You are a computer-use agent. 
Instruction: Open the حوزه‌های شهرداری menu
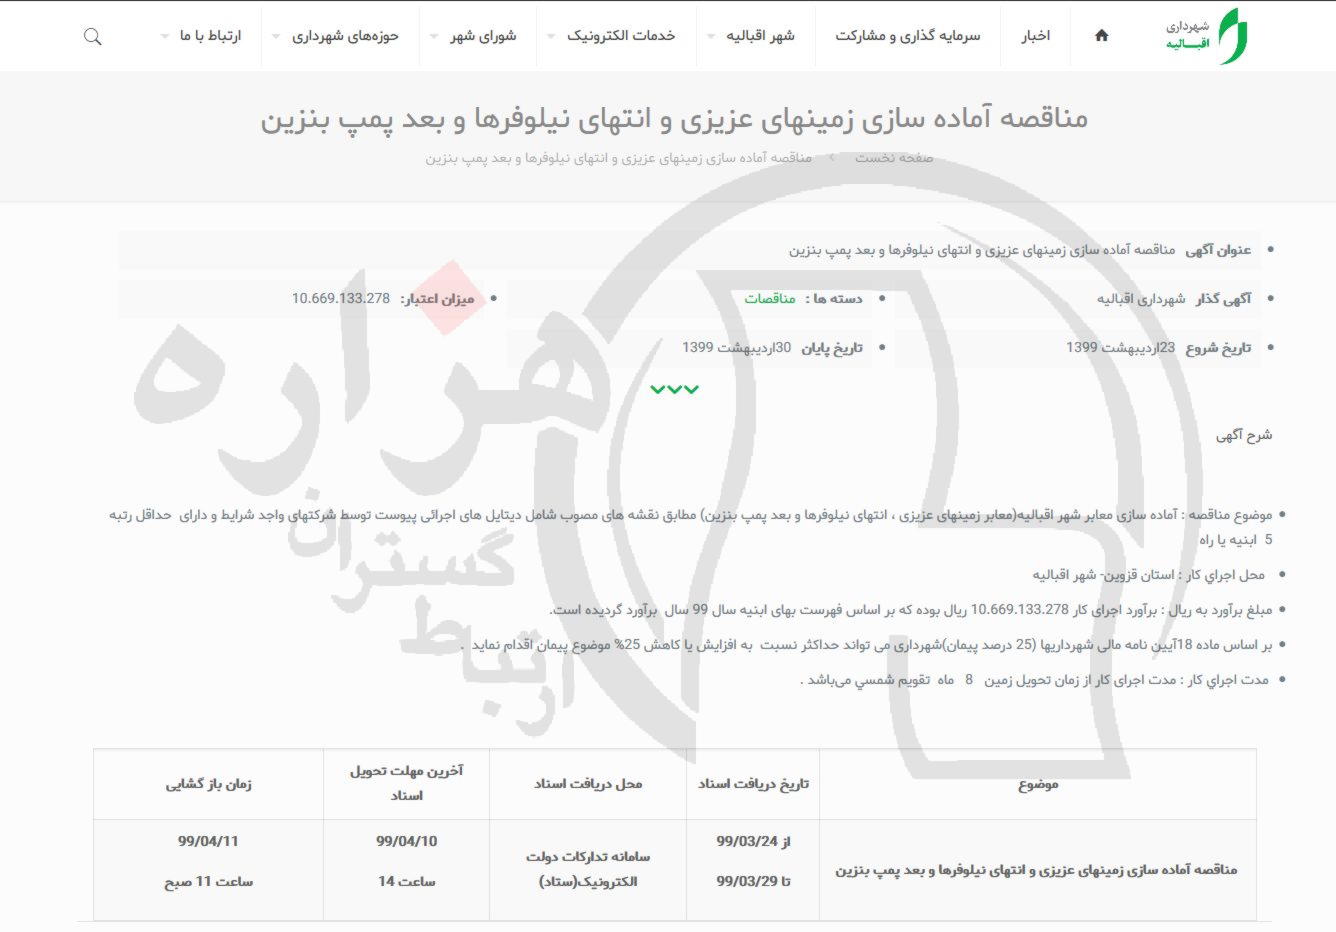point(346,36)
